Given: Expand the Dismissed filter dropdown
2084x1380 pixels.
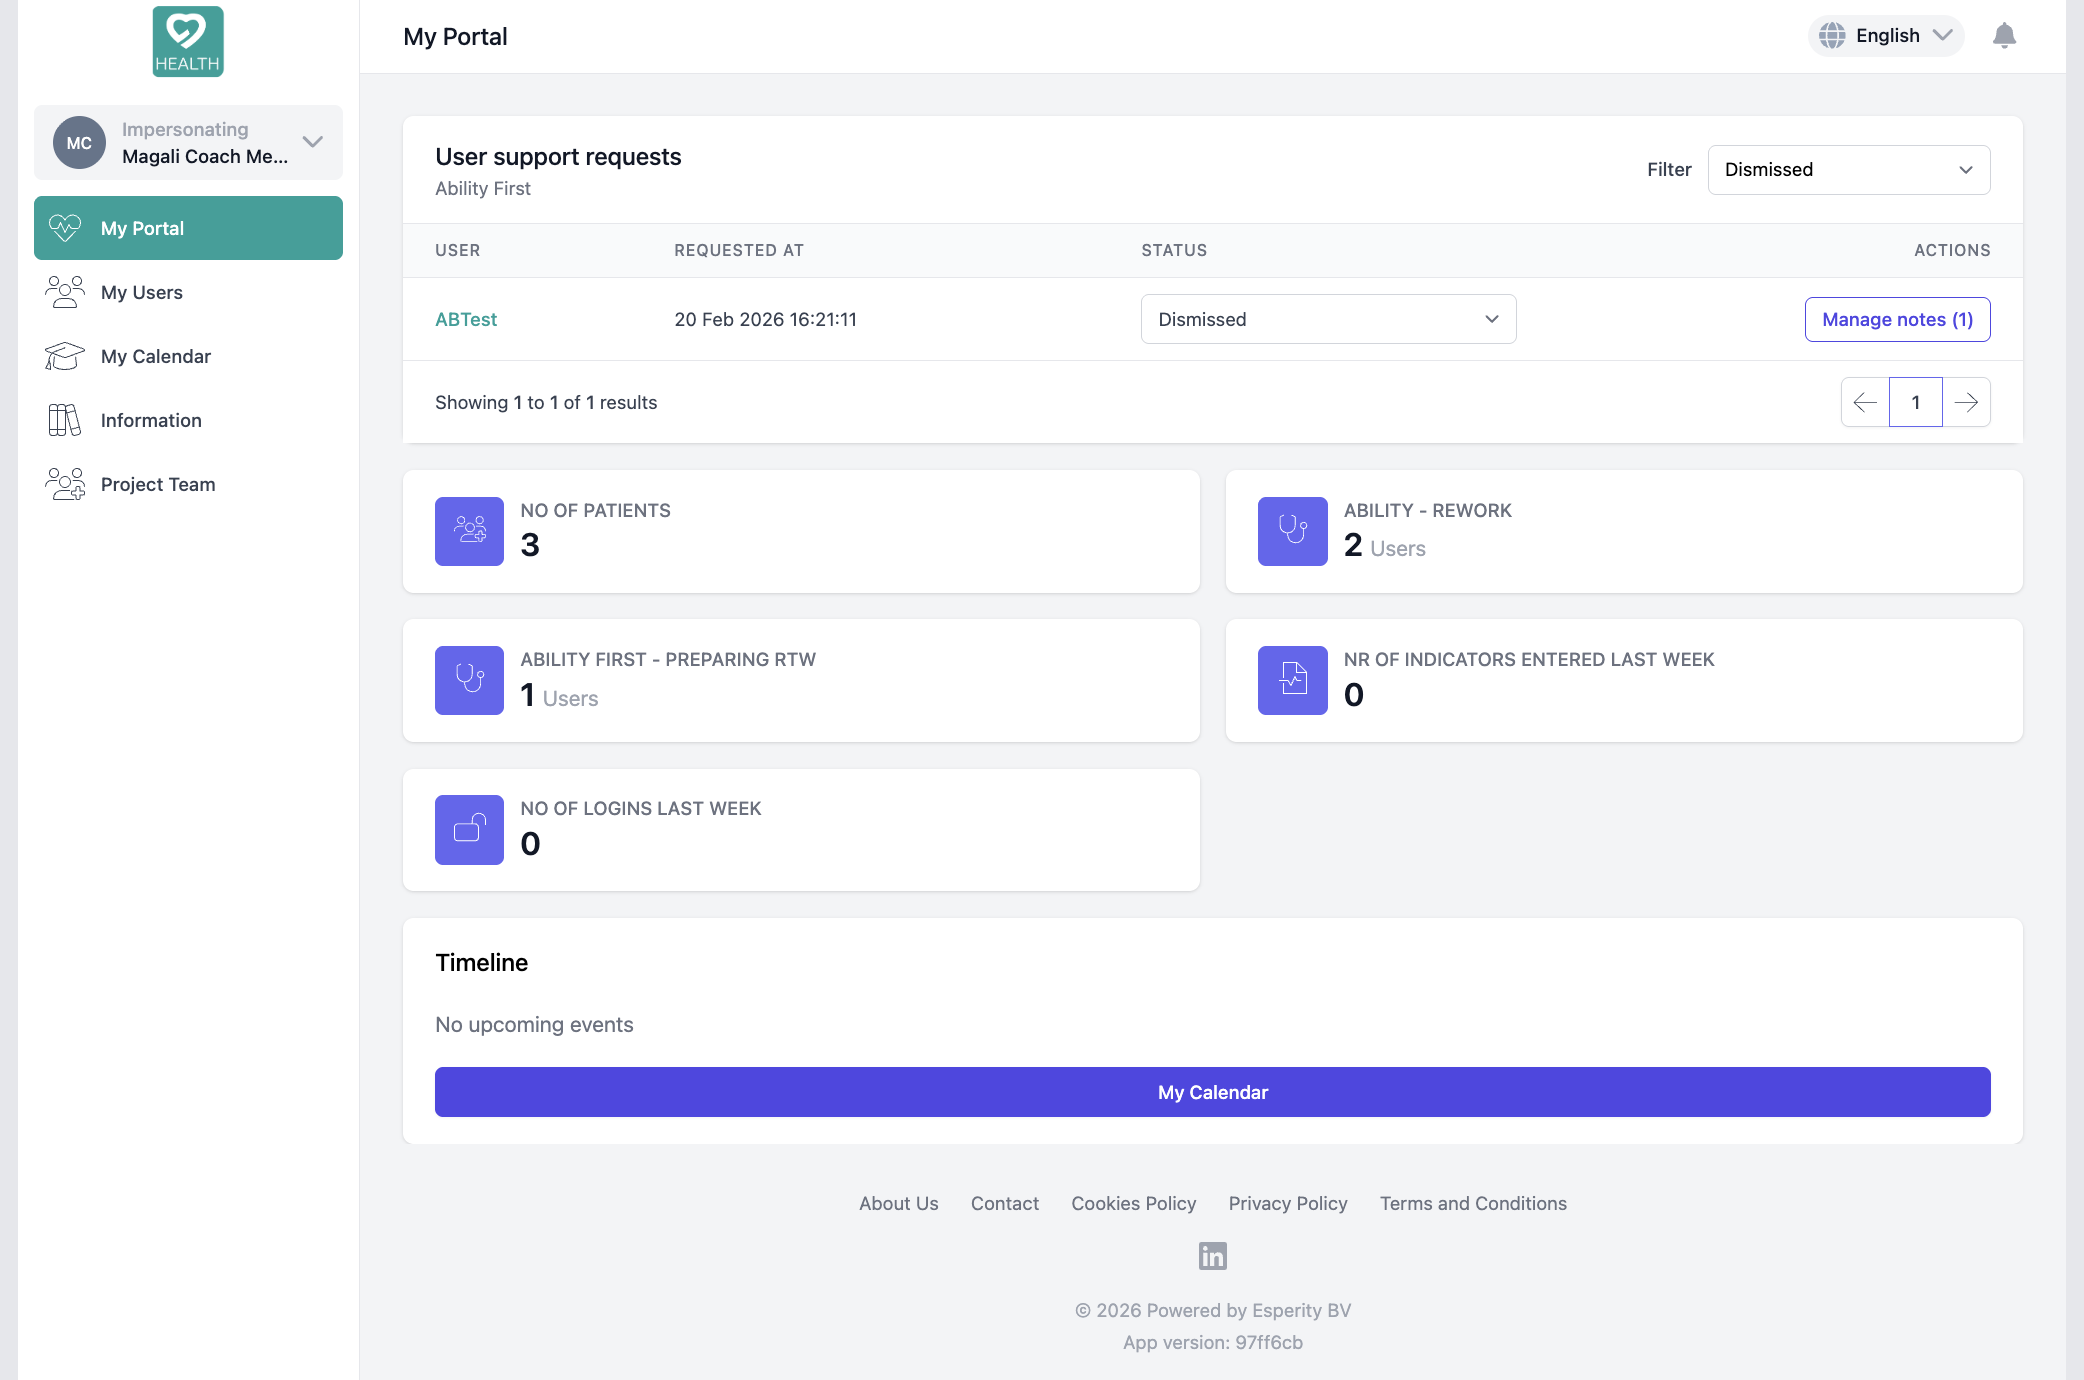Looking at the screenshot, I should click(1848, 169).
